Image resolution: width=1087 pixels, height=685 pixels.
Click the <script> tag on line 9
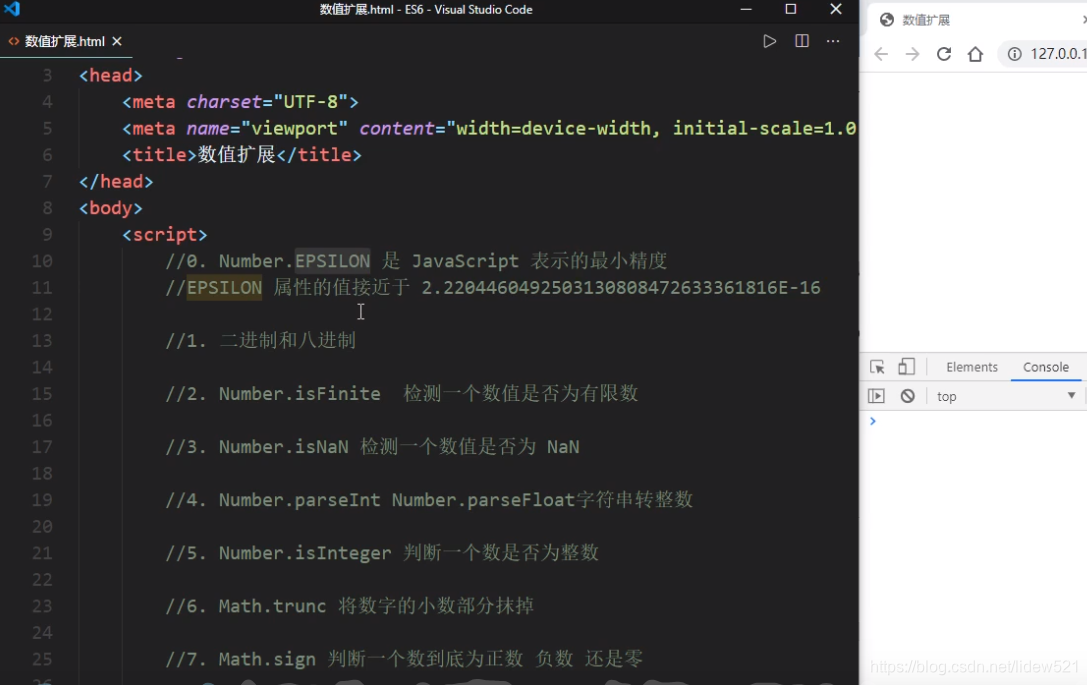tap(165, 234)
